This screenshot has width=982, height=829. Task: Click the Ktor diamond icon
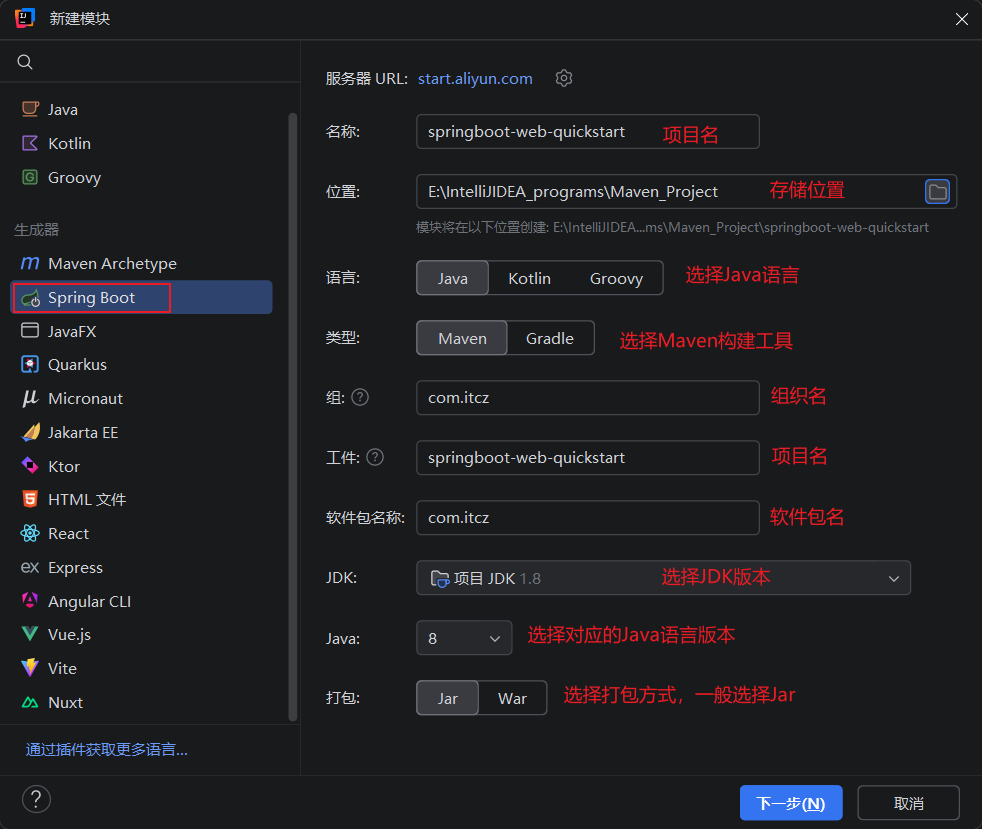[30, 466]
